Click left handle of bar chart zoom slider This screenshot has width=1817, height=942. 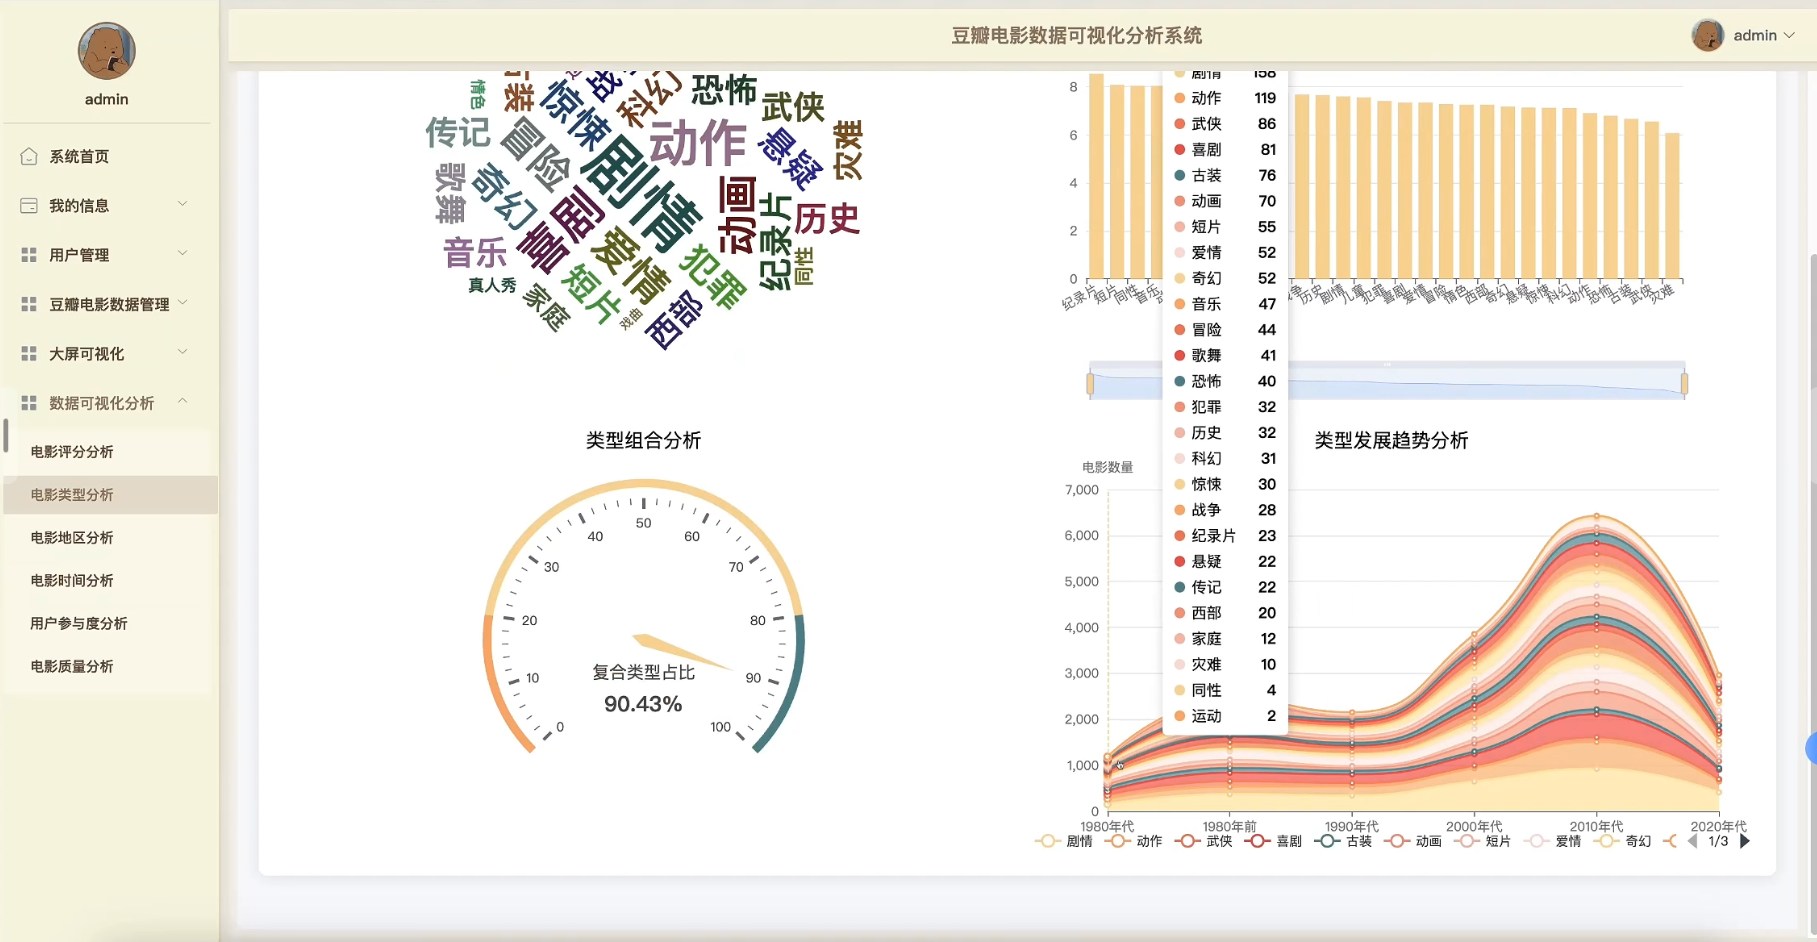1090,383
